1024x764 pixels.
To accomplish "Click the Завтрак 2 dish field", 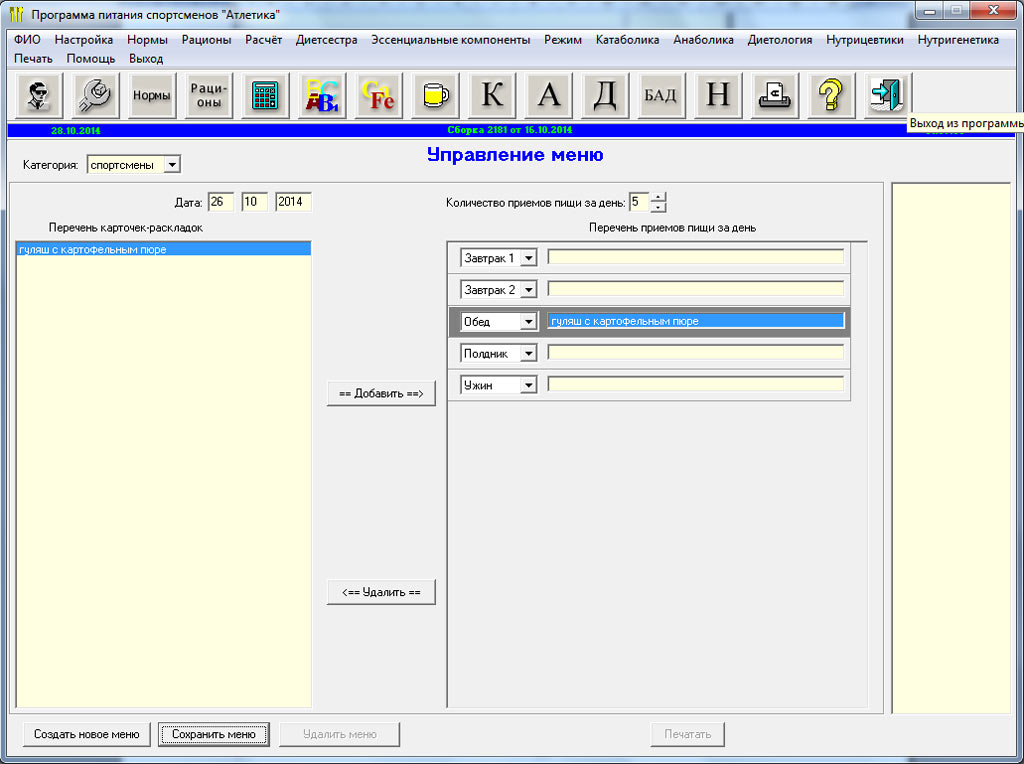I will [x=696, y=289].
